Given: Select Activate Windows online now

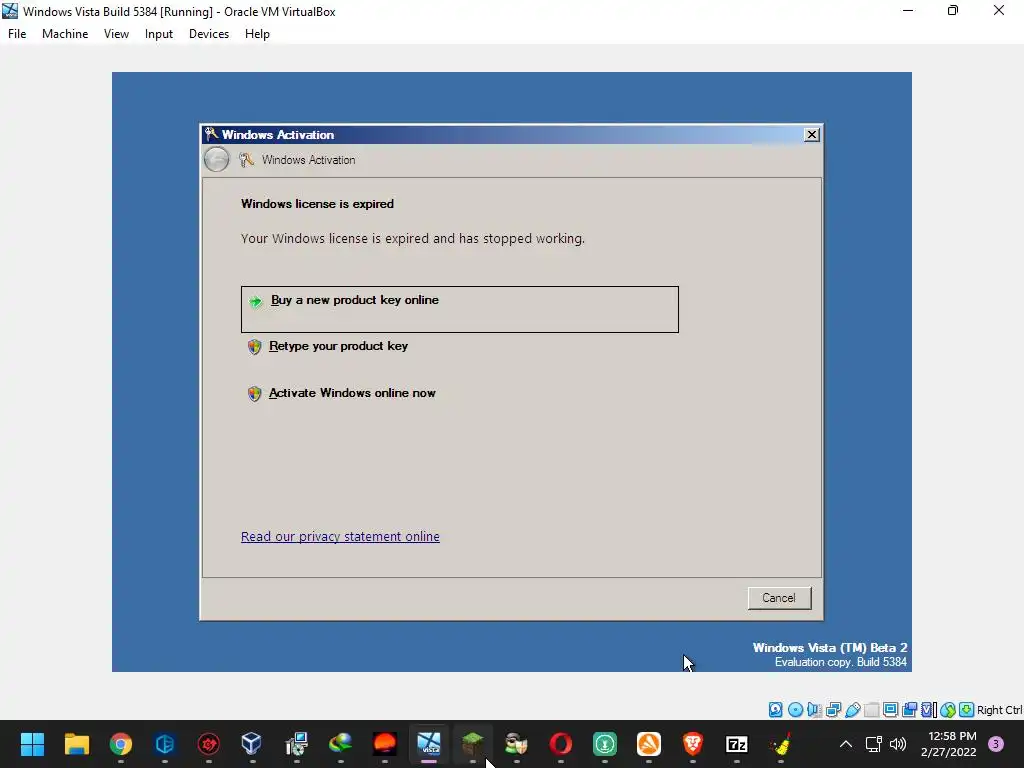Looking at the screenshot, I should click(352, 393).
